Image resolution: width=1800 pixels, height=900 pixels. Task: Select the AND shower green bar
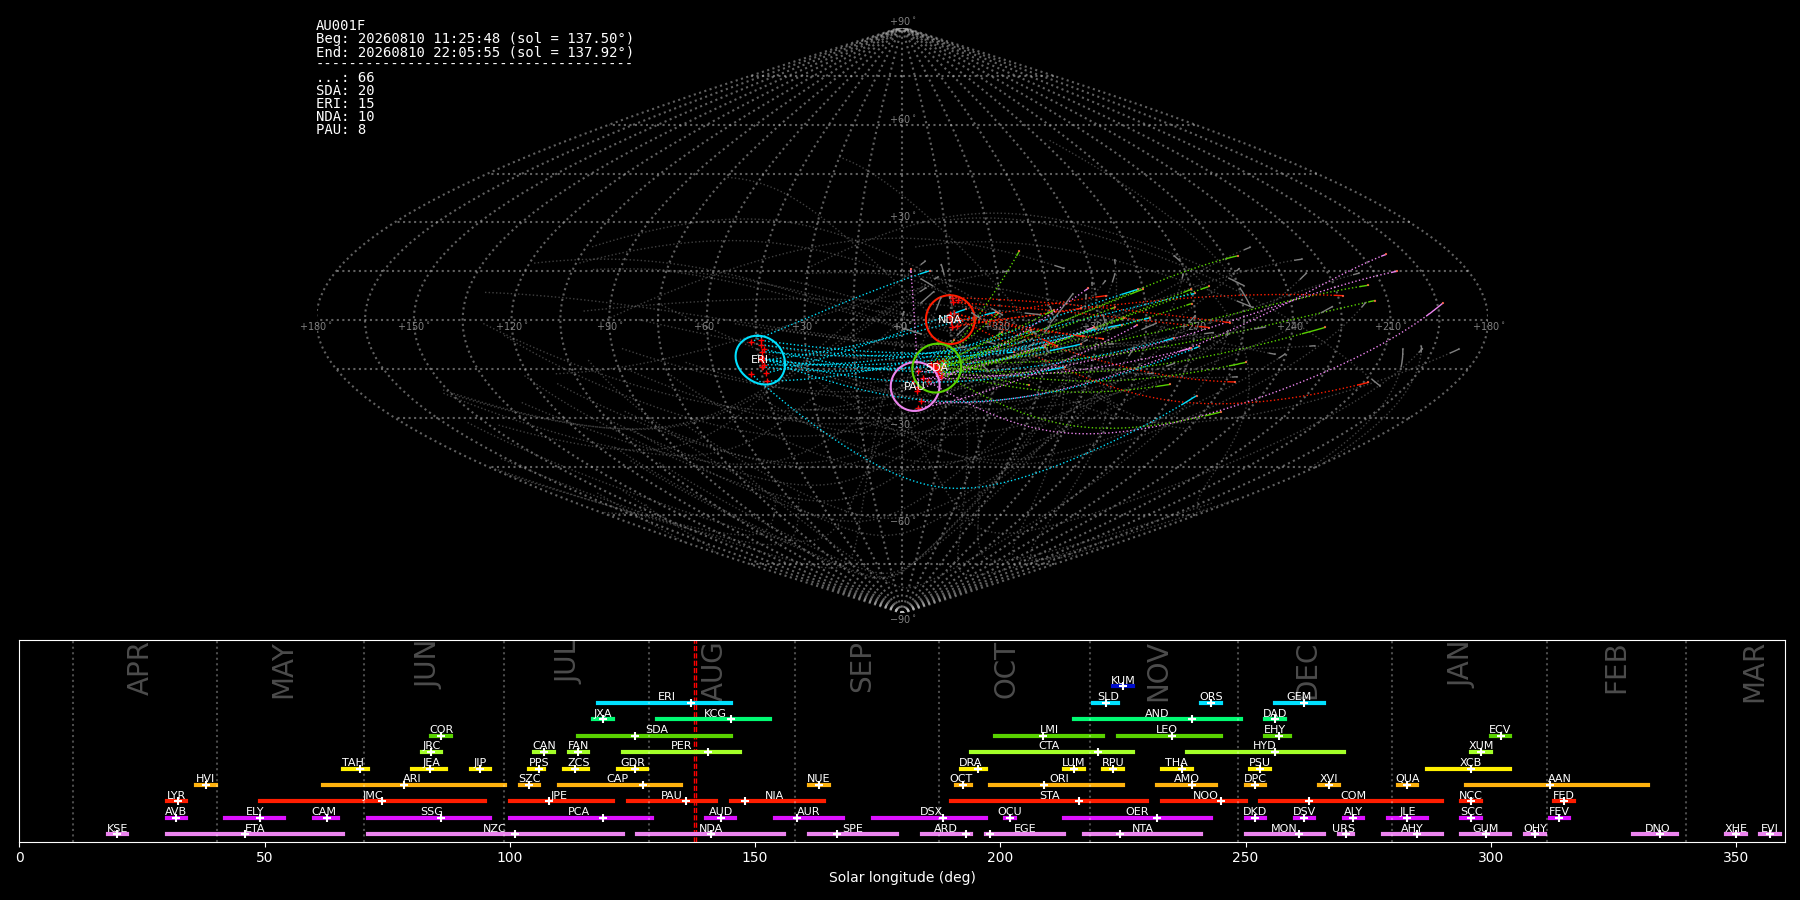[x=1157, y=719]
